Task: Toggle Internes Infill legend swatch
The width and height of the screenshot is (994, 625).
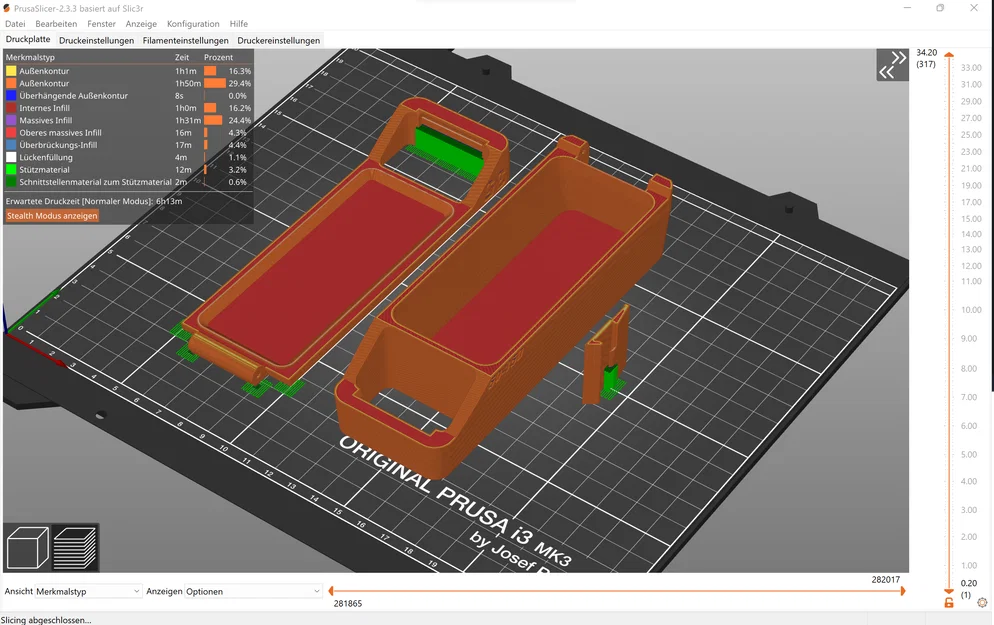Action: point(11,108)
